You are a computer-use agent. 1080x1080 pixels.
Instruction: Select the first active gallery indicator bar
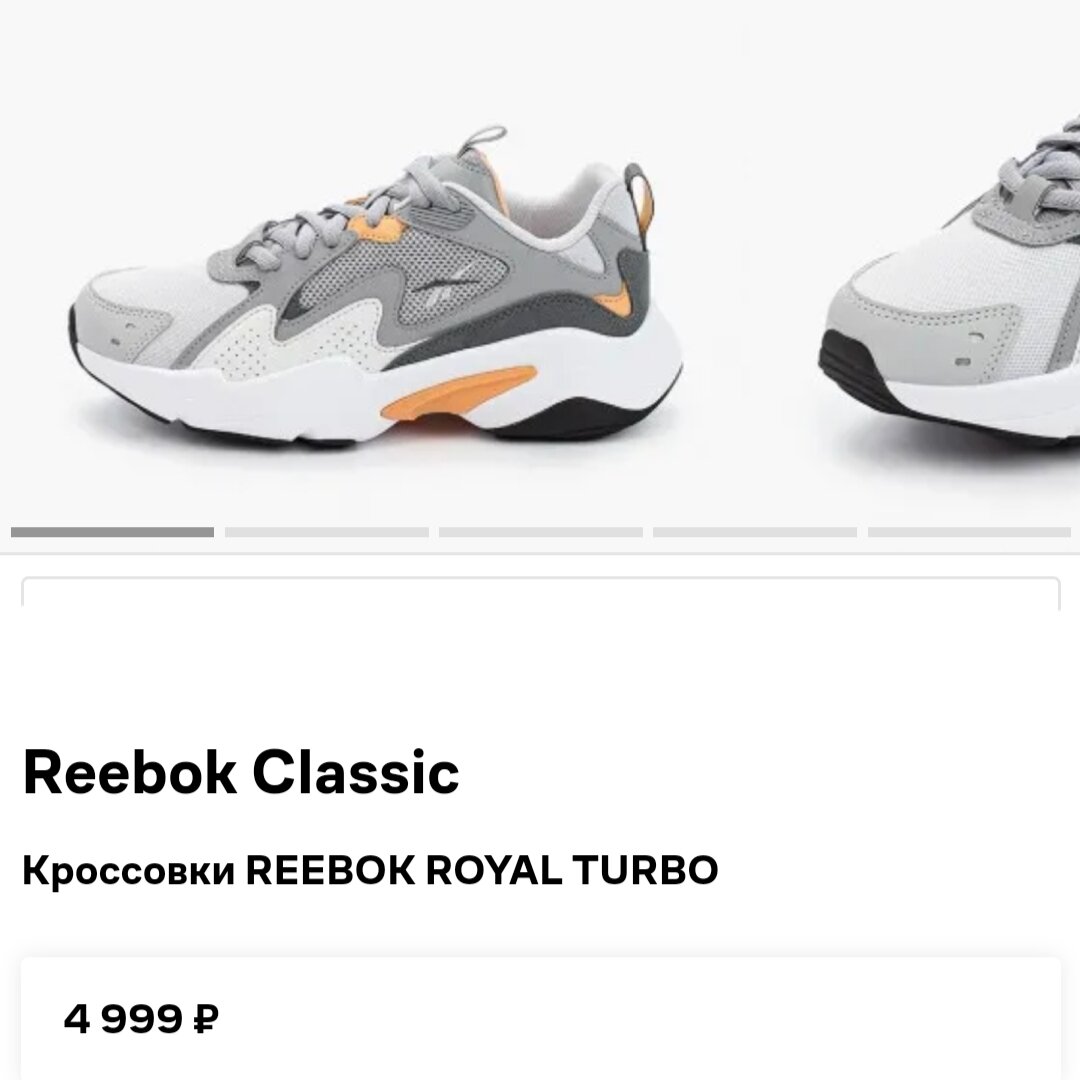pyautogui.click(x=112, y=532)
